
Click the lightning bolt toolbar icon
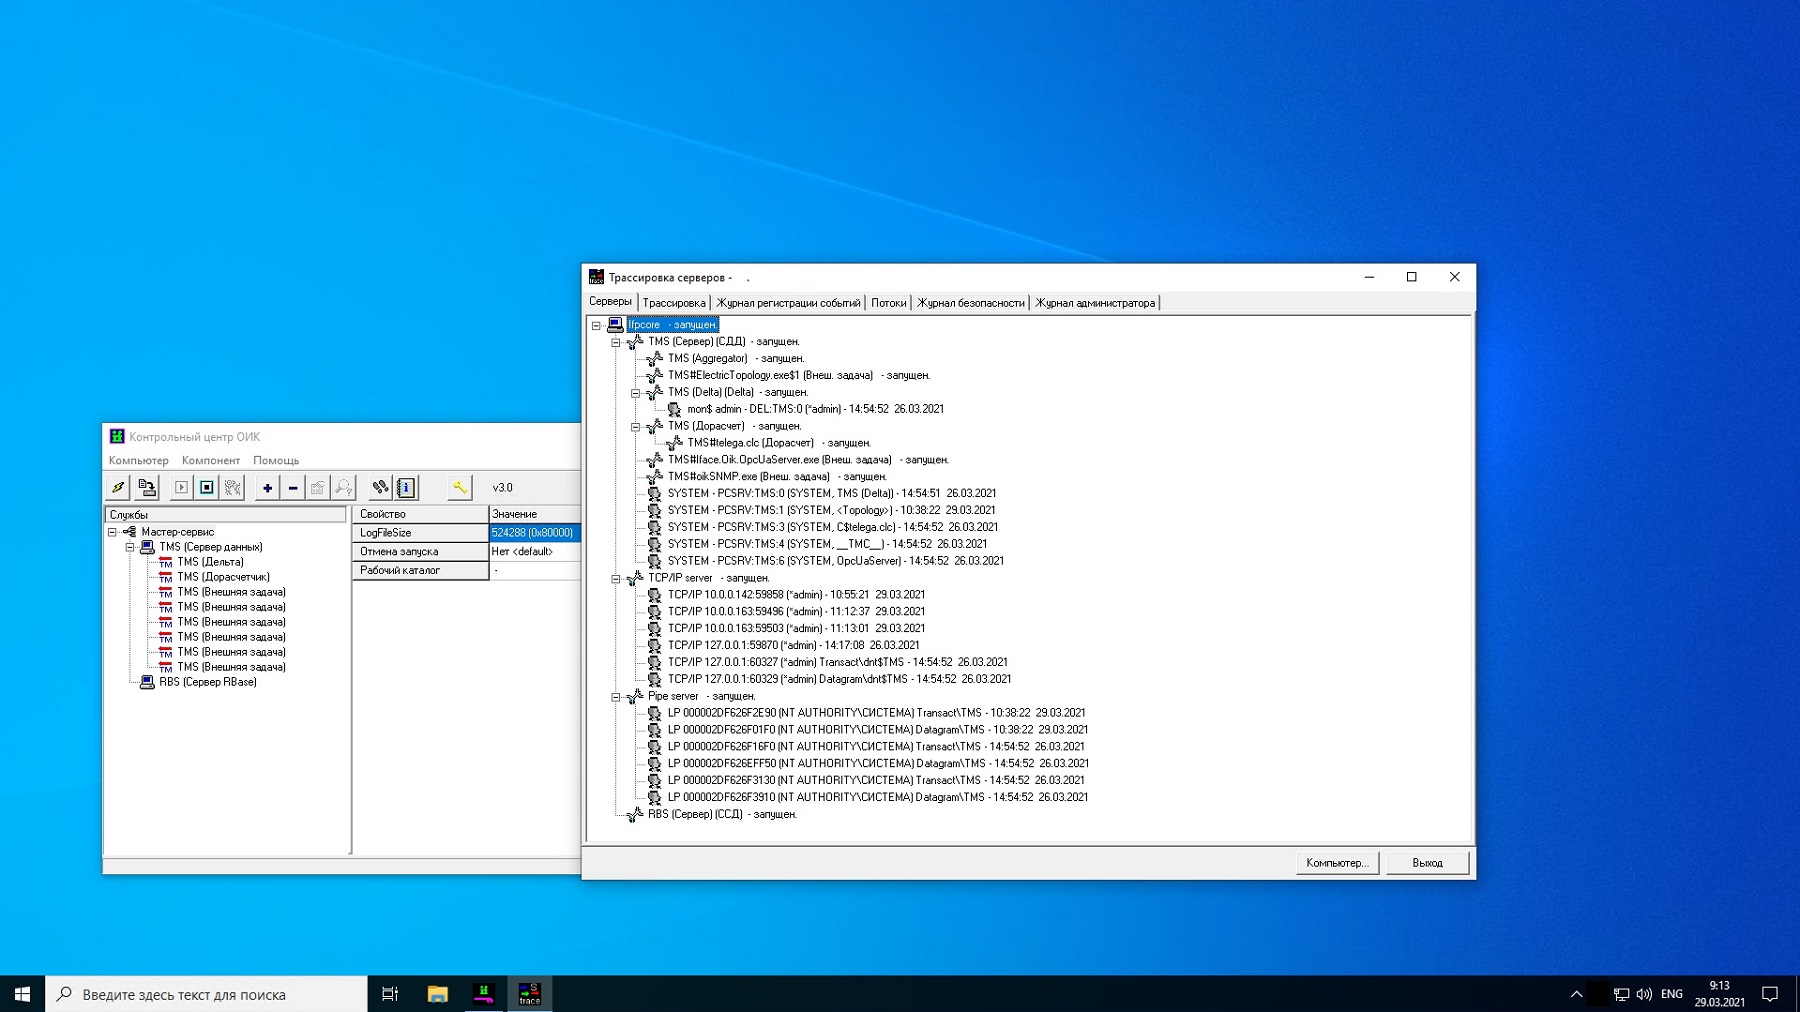click(119, 488)
